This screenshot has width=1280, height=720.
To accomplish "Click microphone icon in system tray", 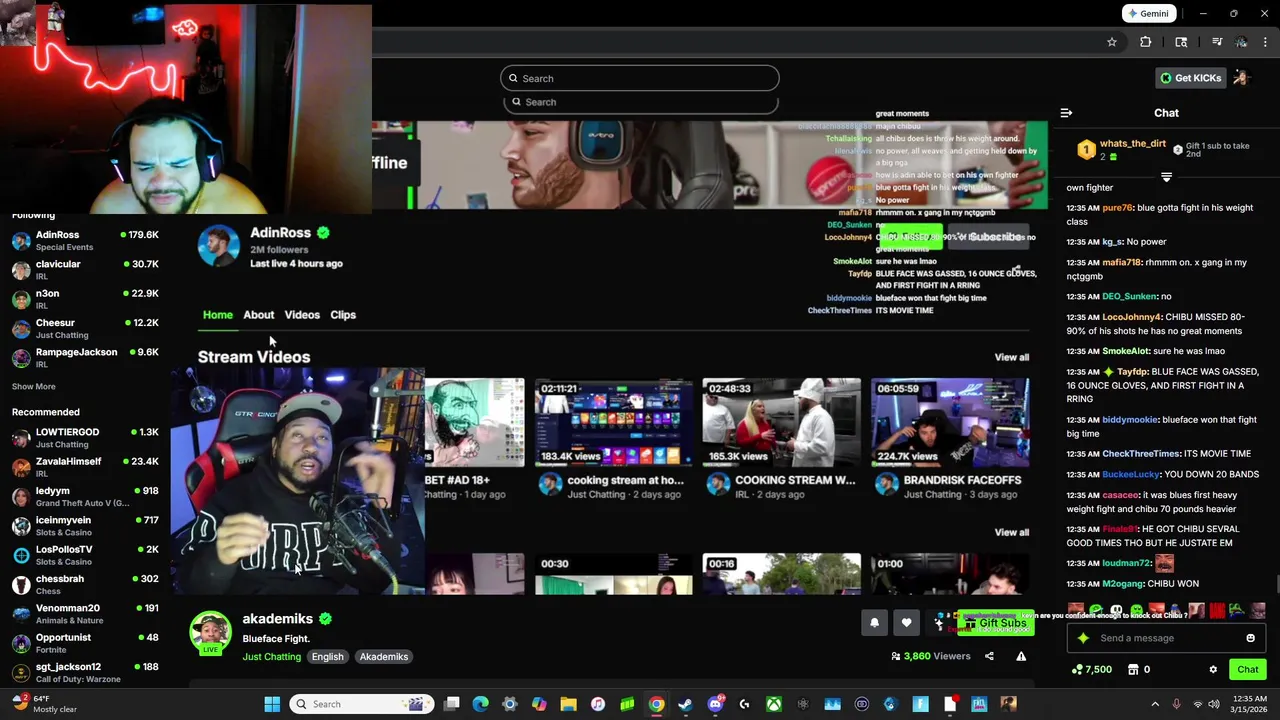I will (x=1176, y=704).
